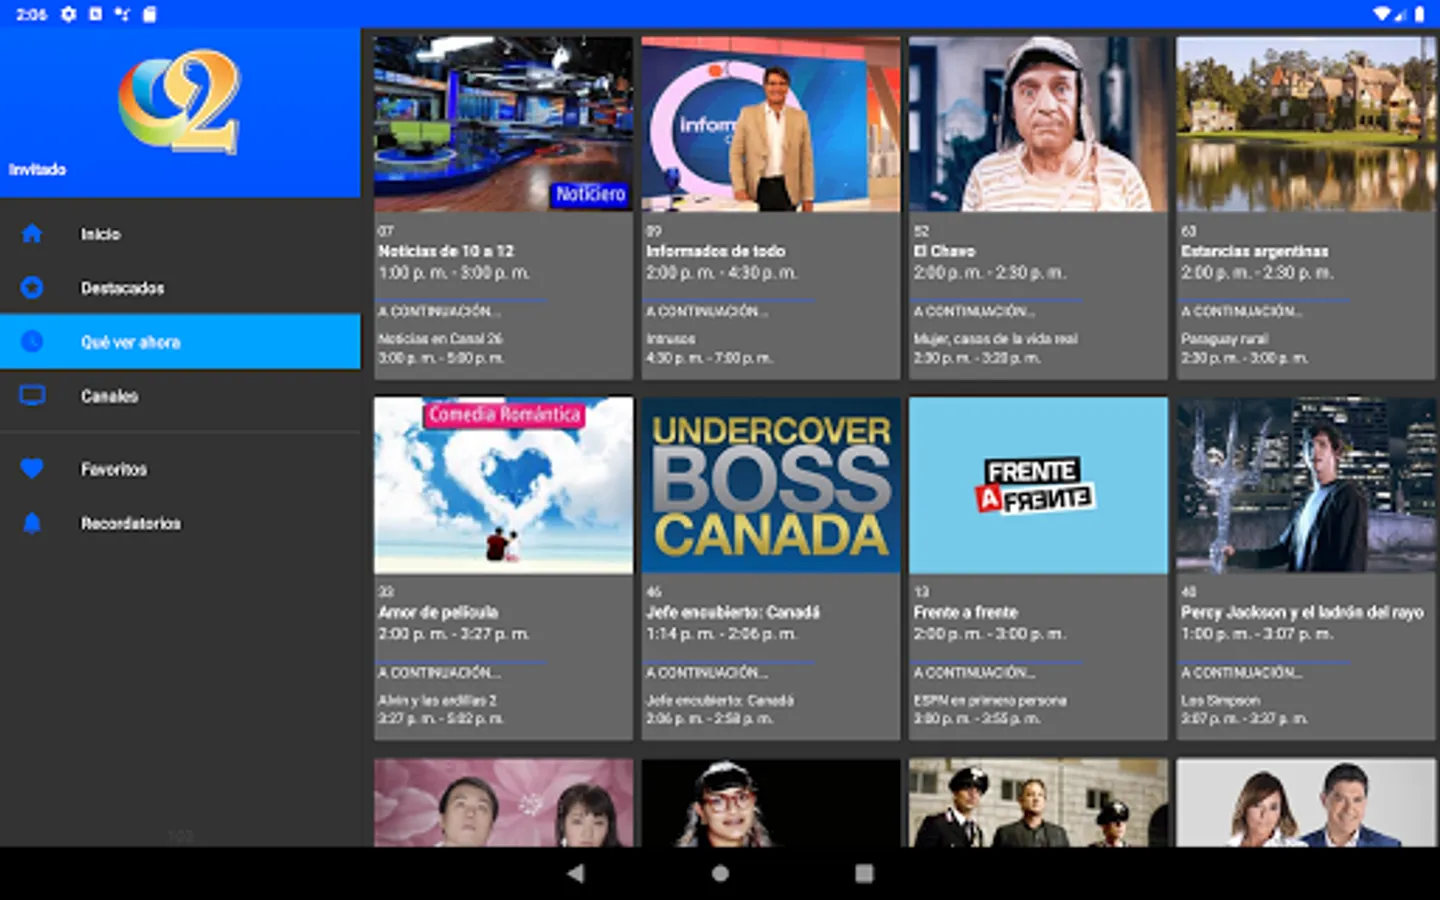Open the Frente a Frente thumbnail

coord(1038,485)
